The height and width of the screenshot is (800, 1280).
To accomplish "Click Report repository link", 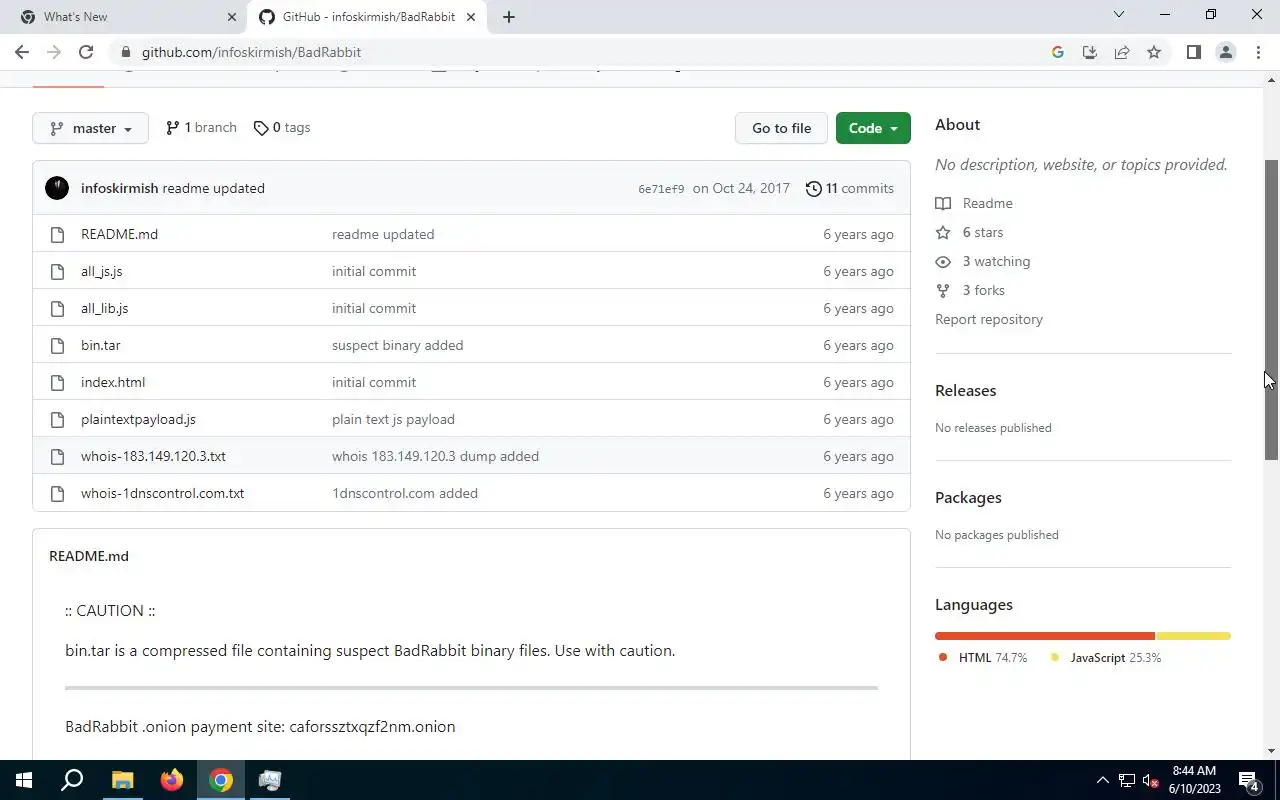I will click(989, 319).
